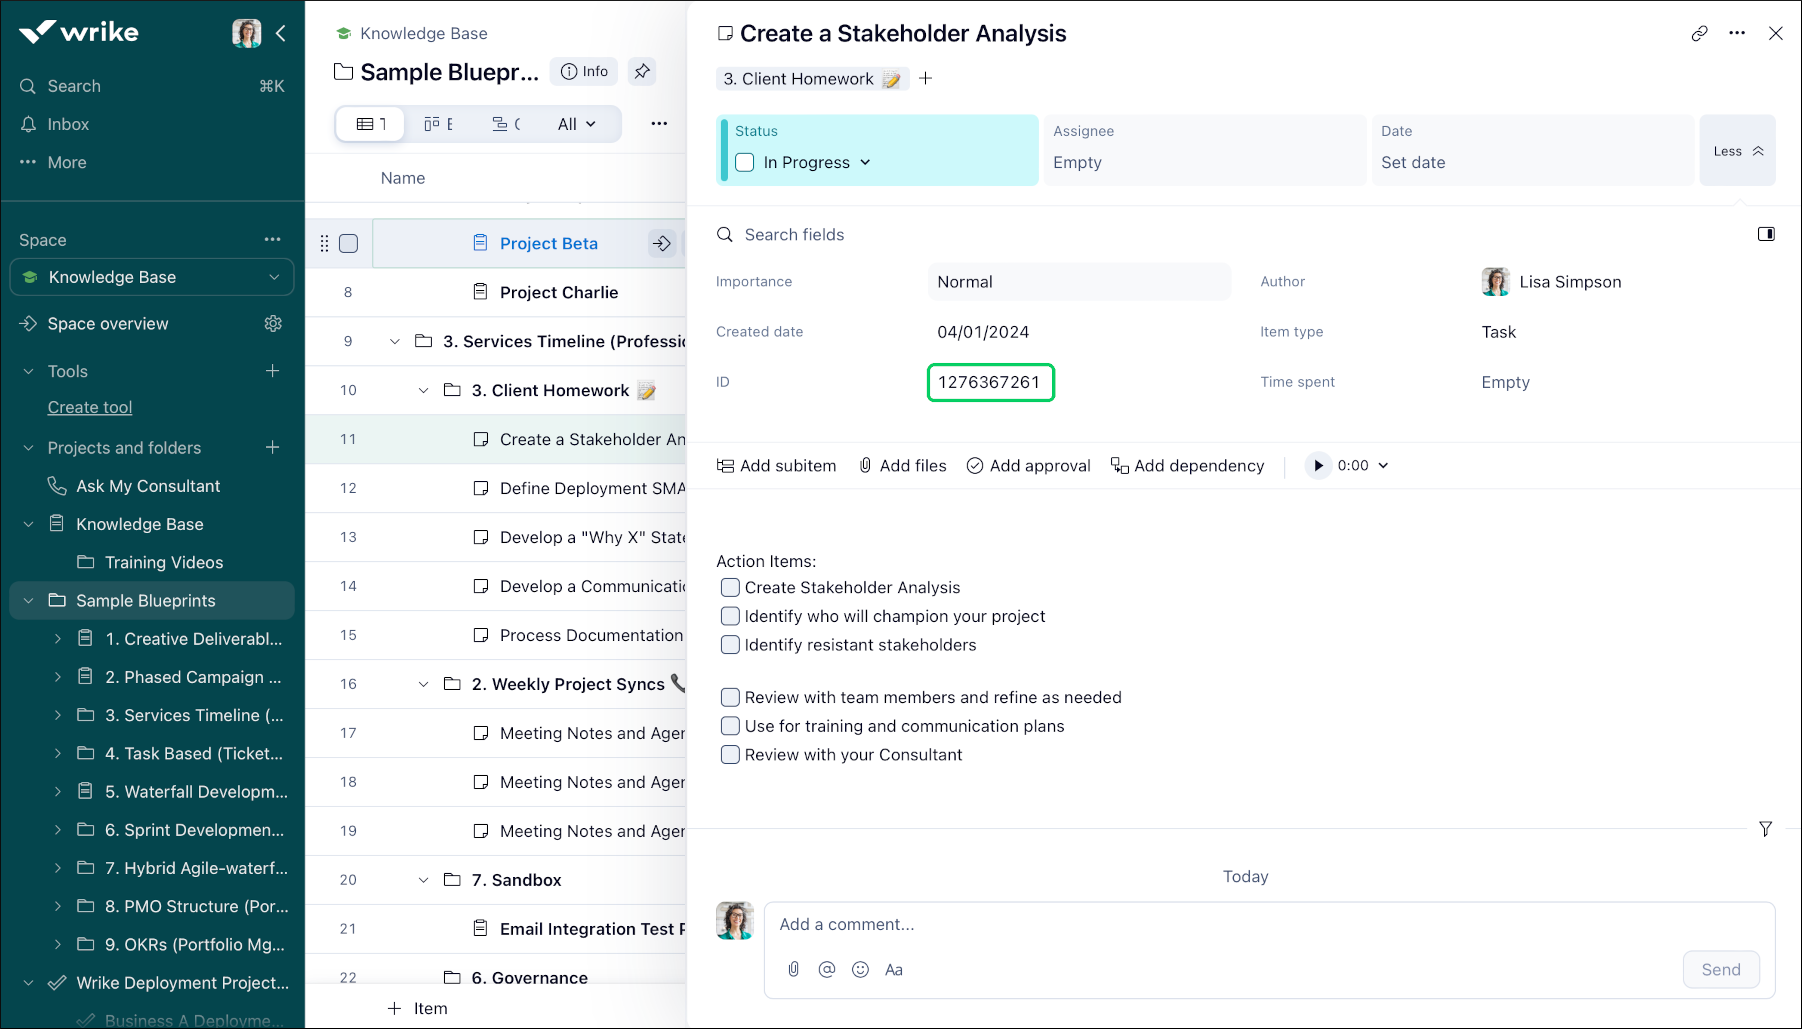This screenshot has height=1029, width=1802.
Task: Click Add subitem button
Action: click(777, 465)
